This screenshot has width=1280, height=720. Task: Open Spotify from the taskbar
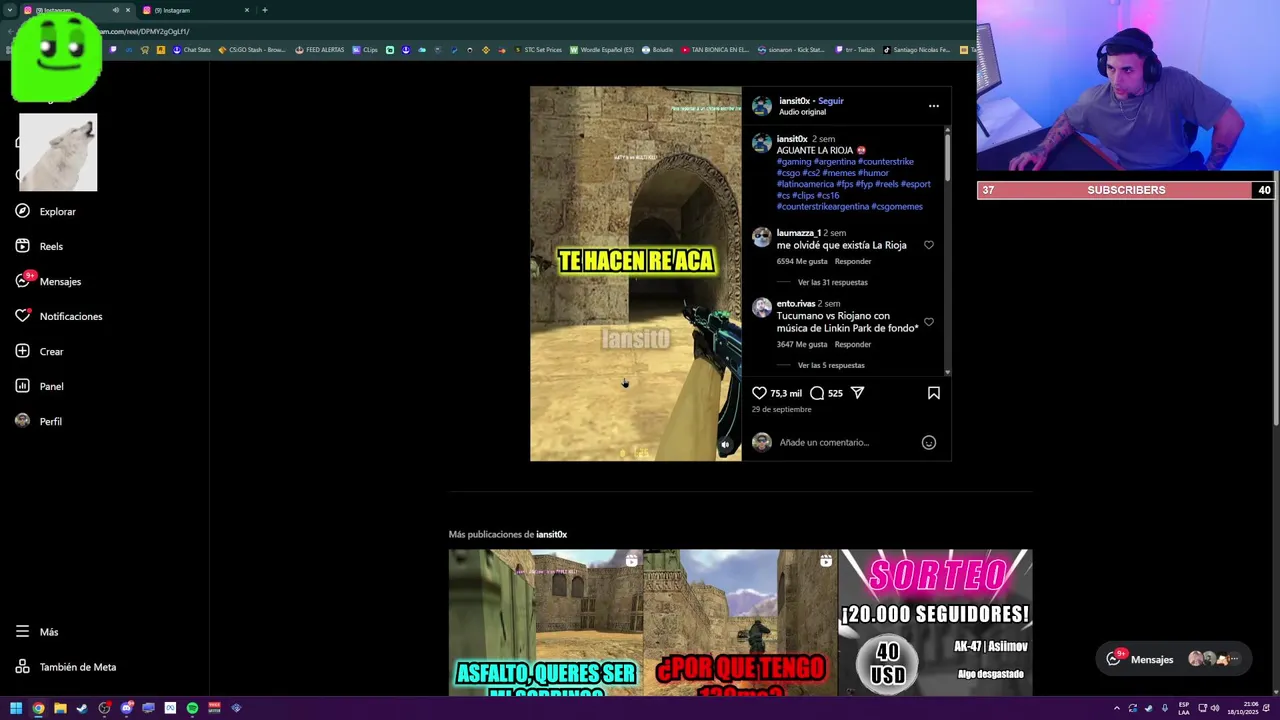pos(192,708)
